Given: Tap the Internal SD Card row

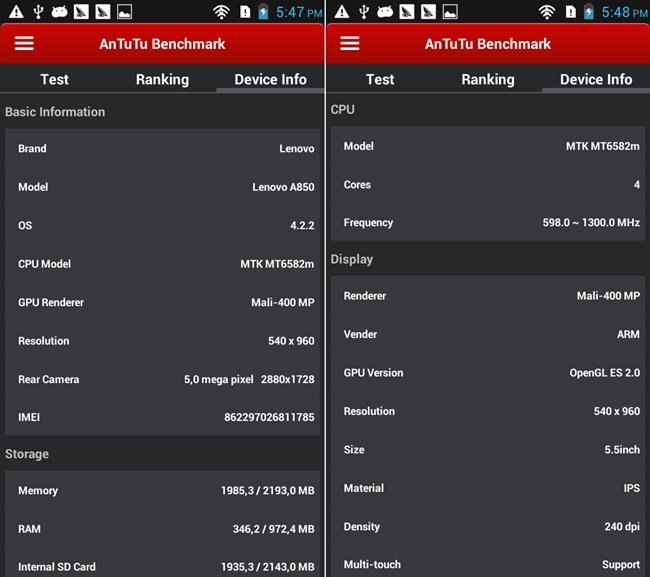Looking at the screenshot, I should 162,563.
